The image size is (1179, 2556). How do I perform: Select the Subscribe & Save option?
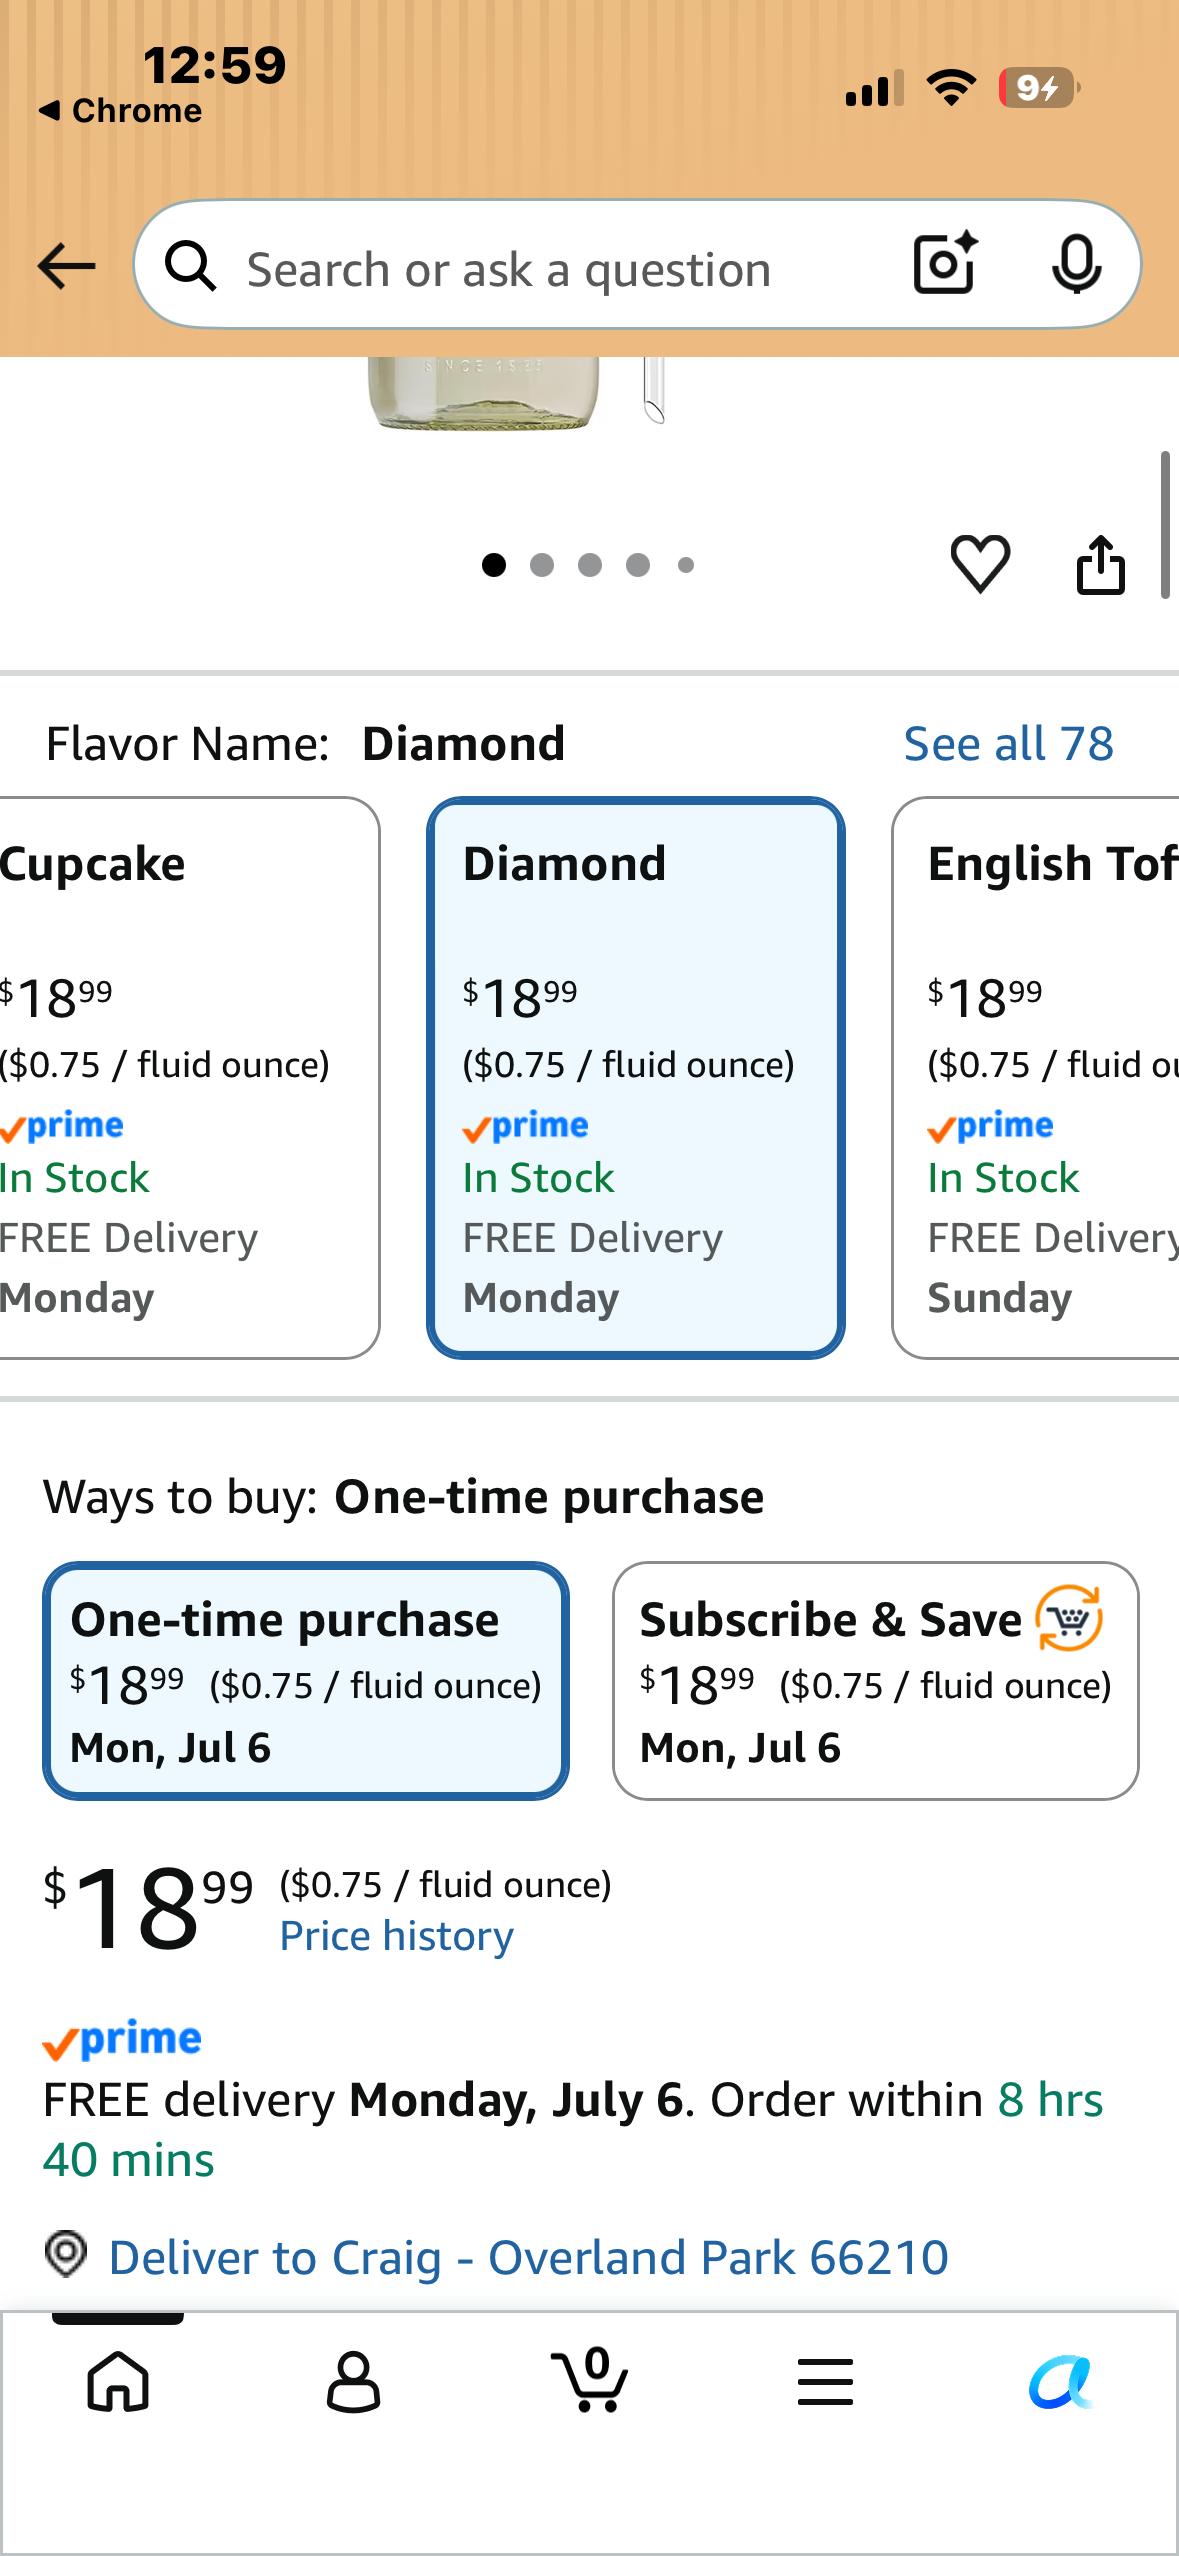point(876,1681)
